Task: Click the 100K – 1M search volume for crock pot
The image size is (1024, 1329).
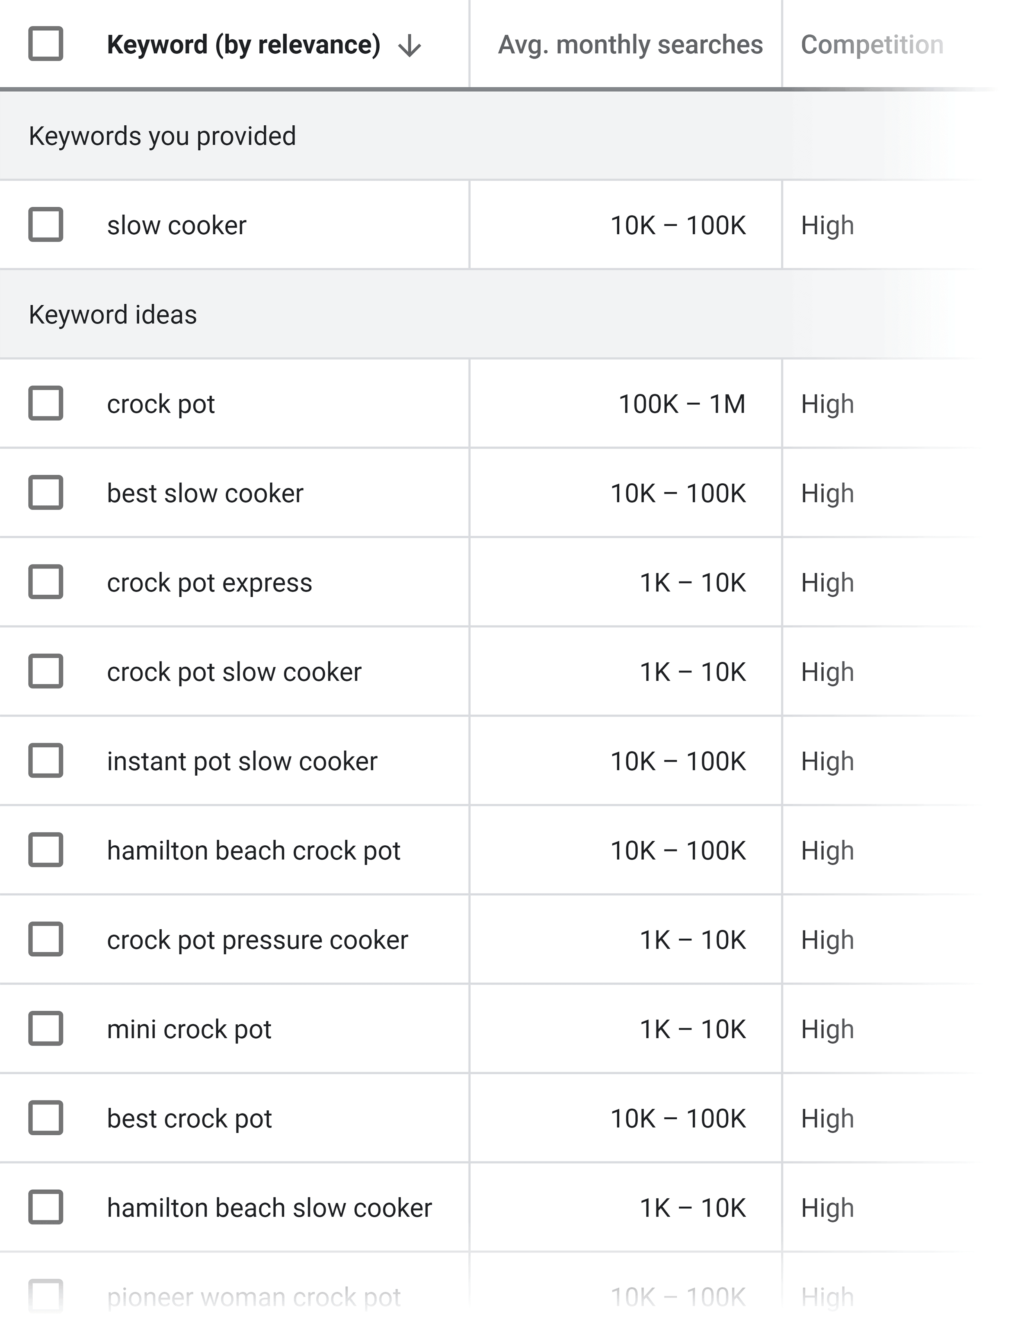Action: coord(681,403)
